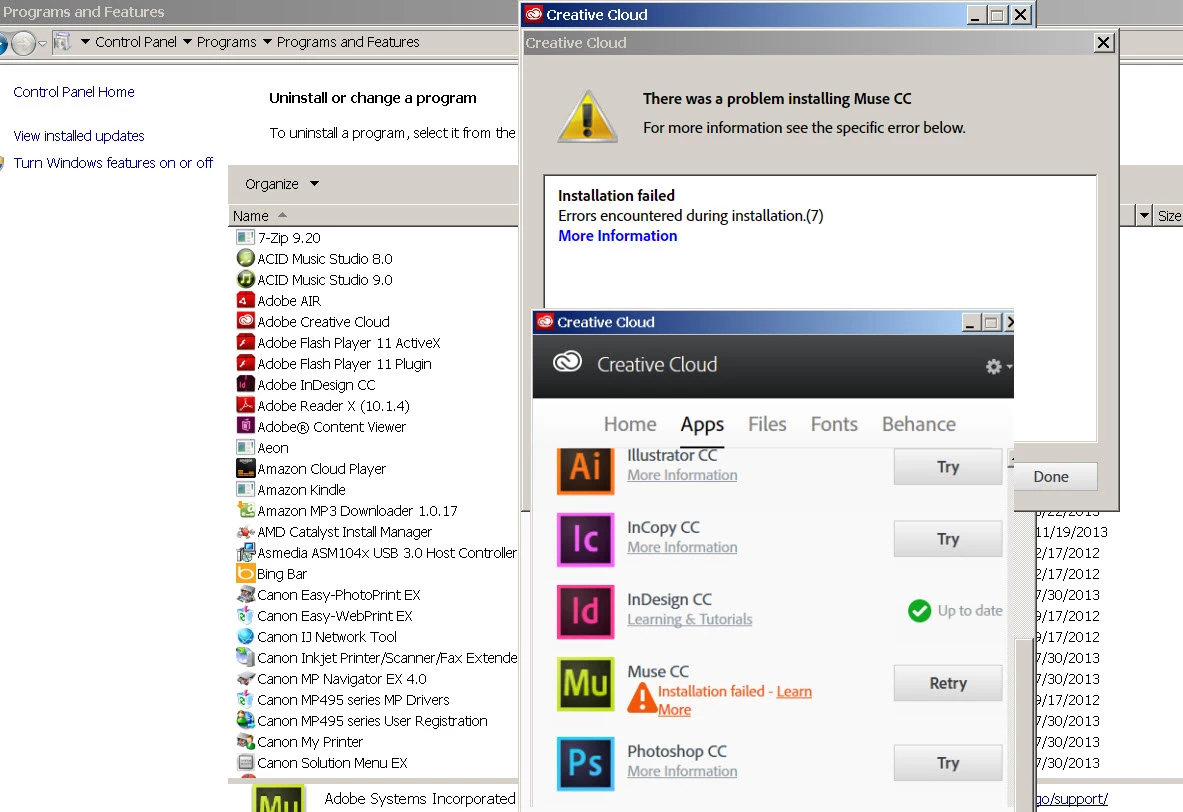Select the Amazon Cloud Player icon
Image resolution: width=1183 pixels, height=812 pixels.
coord(245,469)
